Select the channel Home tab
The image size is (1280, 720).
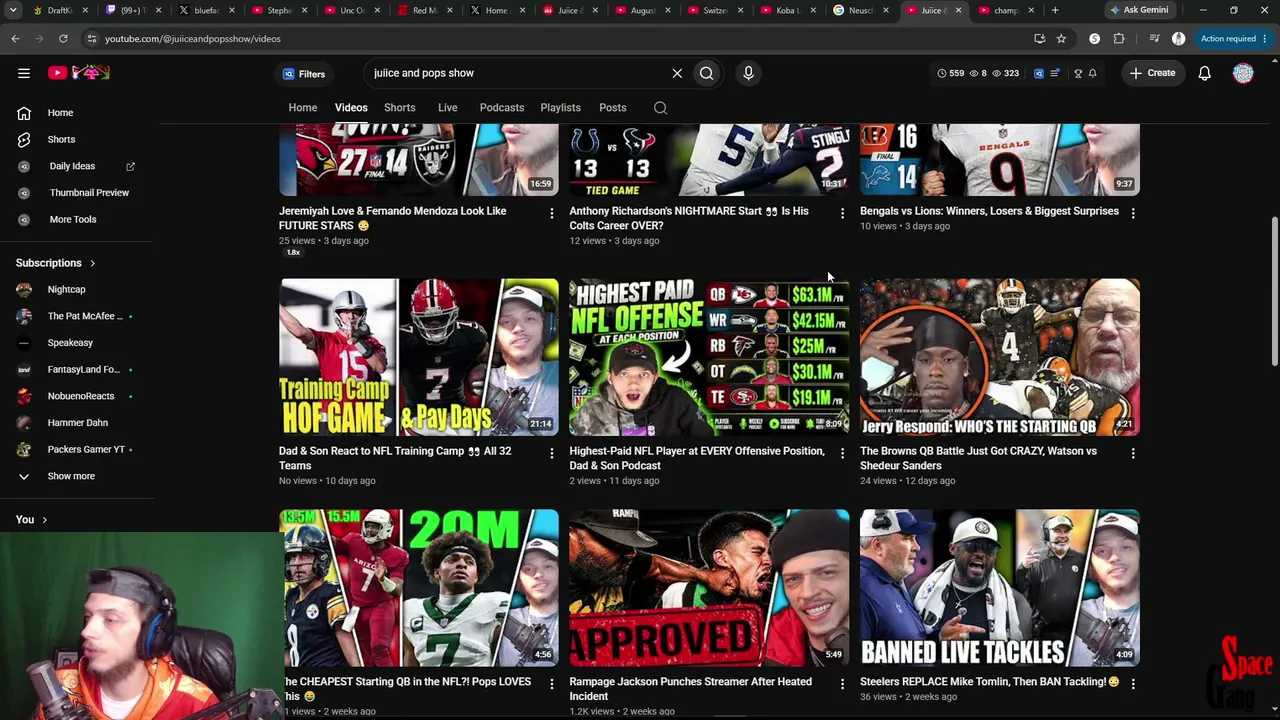pos(303,108)
